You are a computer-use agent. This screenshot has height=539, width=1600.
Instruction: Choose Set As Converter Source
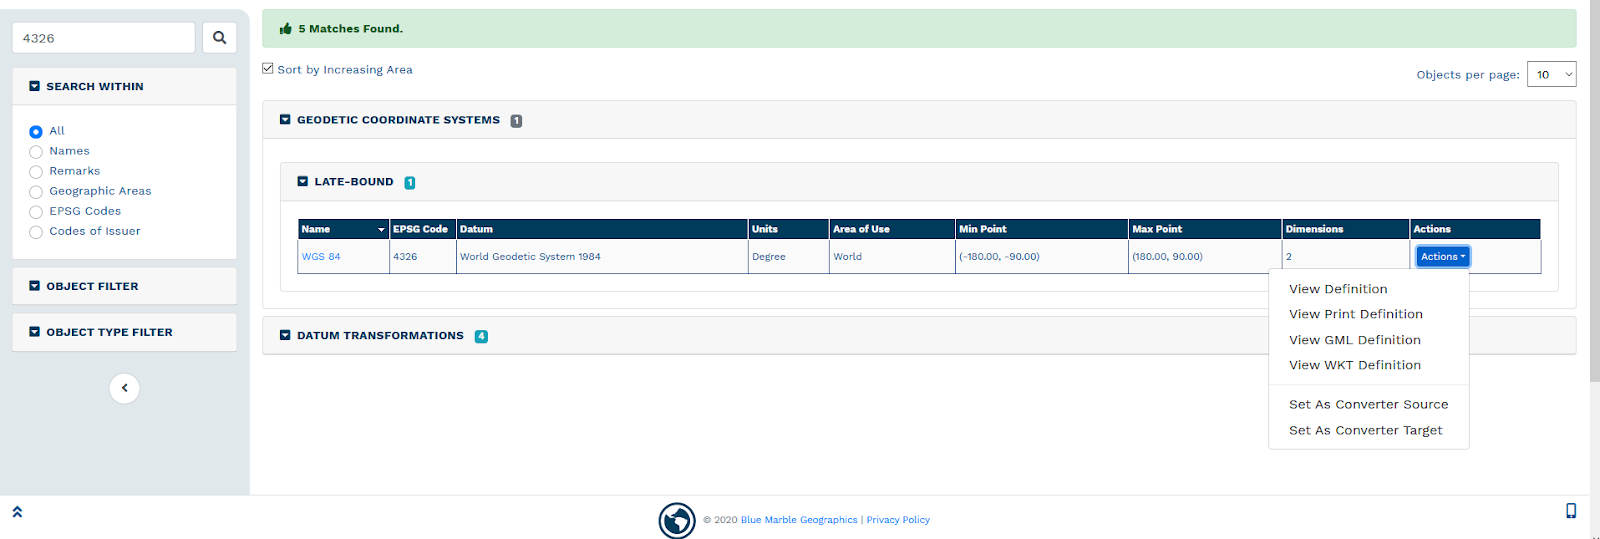pos(1368,405)
